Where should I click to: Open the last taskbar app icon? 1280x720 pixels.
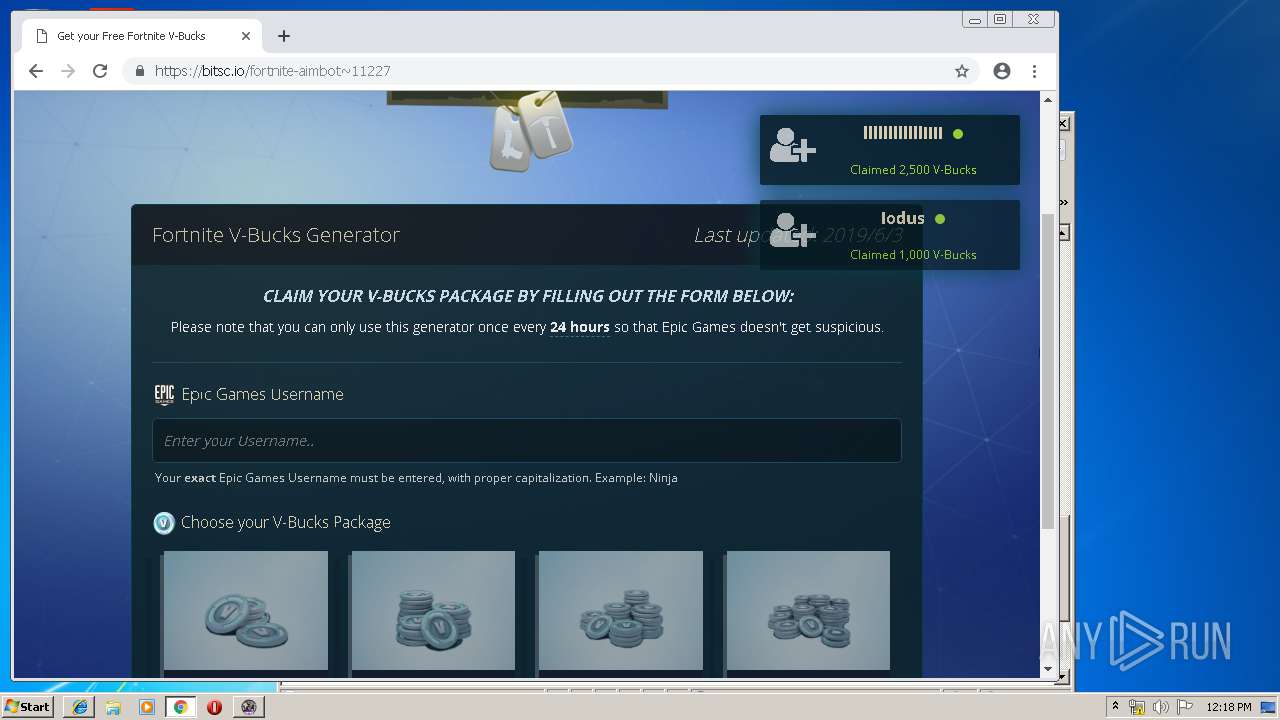[x=248, y=706]
